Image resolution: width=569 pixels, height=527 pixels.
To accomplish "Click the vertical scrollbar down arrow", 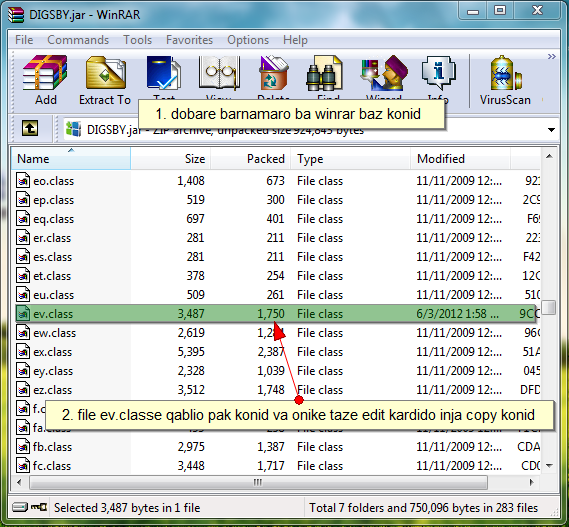I will point(549,466).
